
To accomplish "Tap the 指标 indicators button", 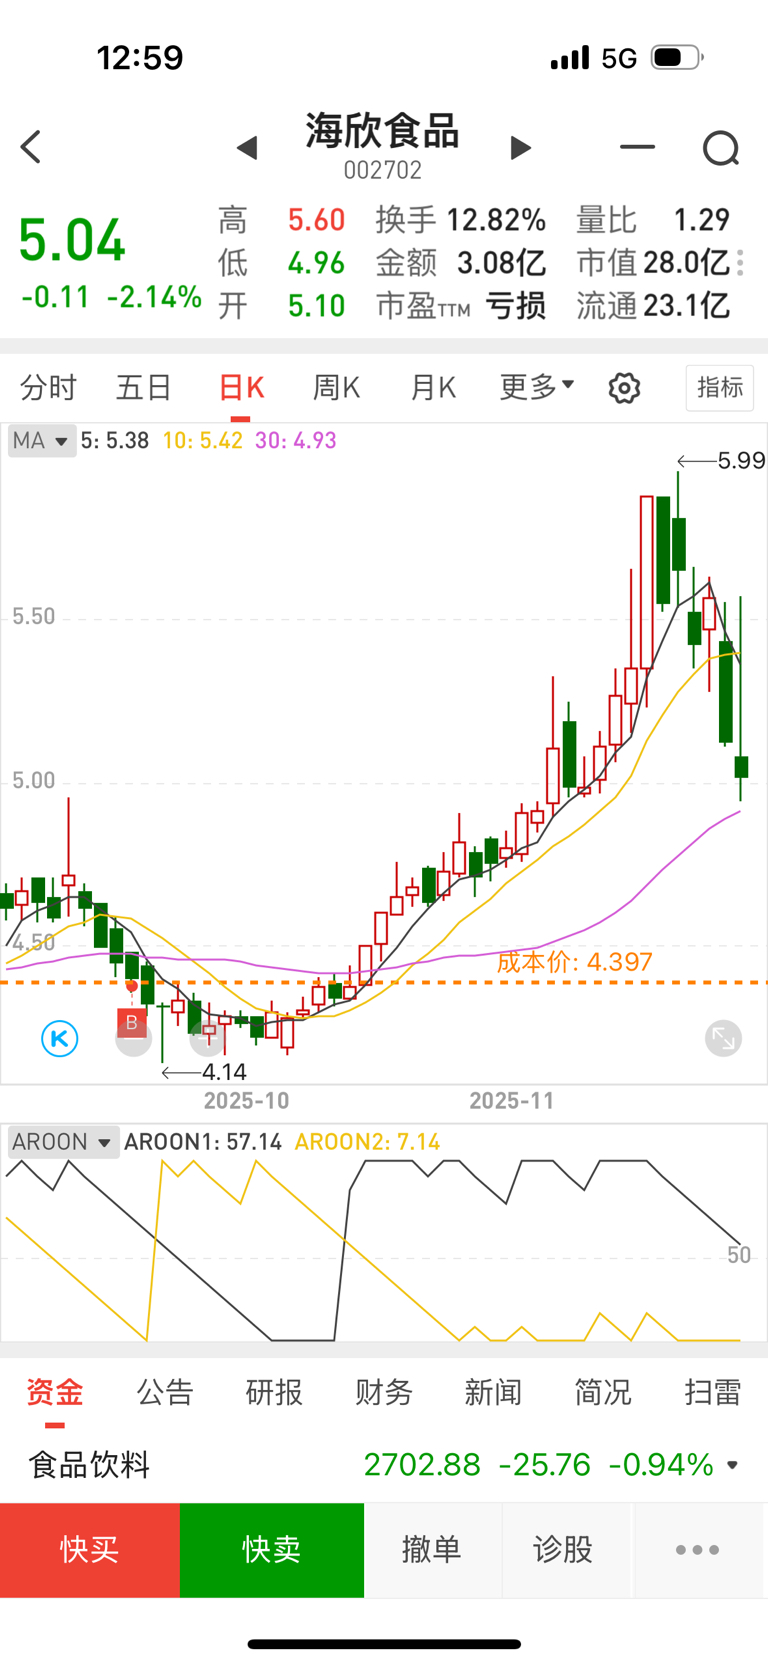I will click(x=720, y=388).
